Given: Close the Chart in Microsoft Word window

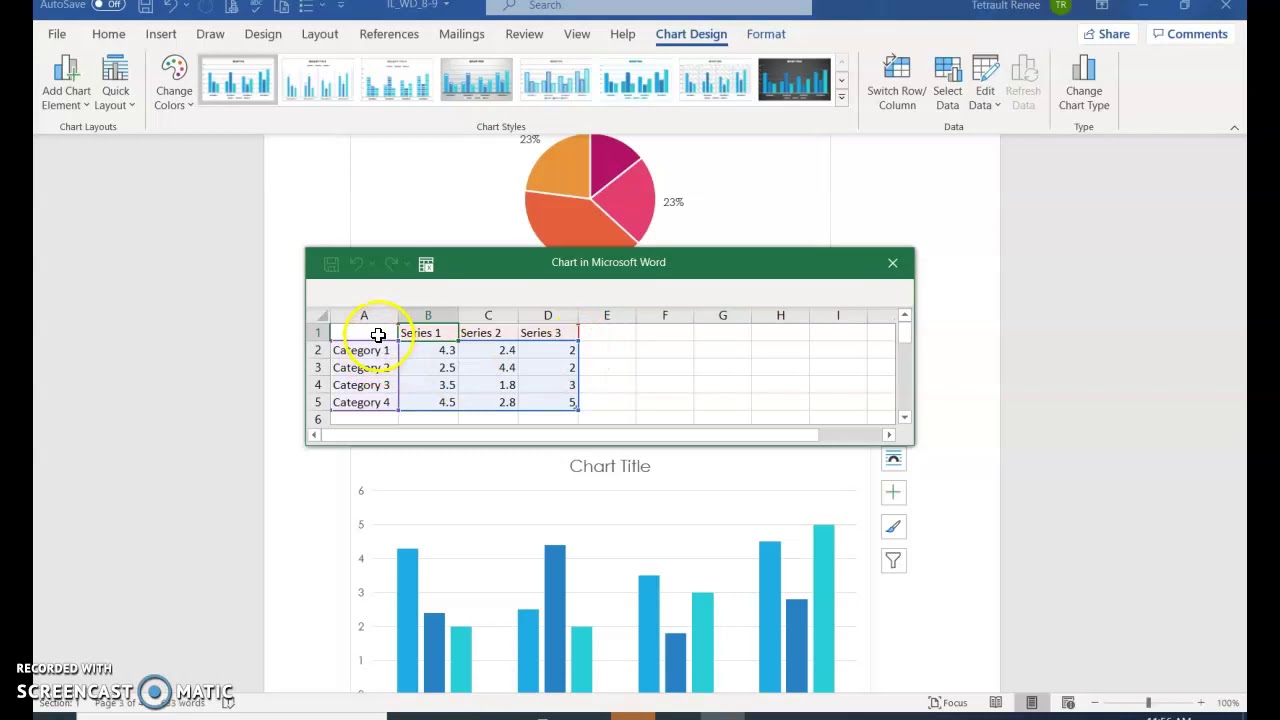Looking at the screenshot, I should pyautogui.click(x=893, y=263).
